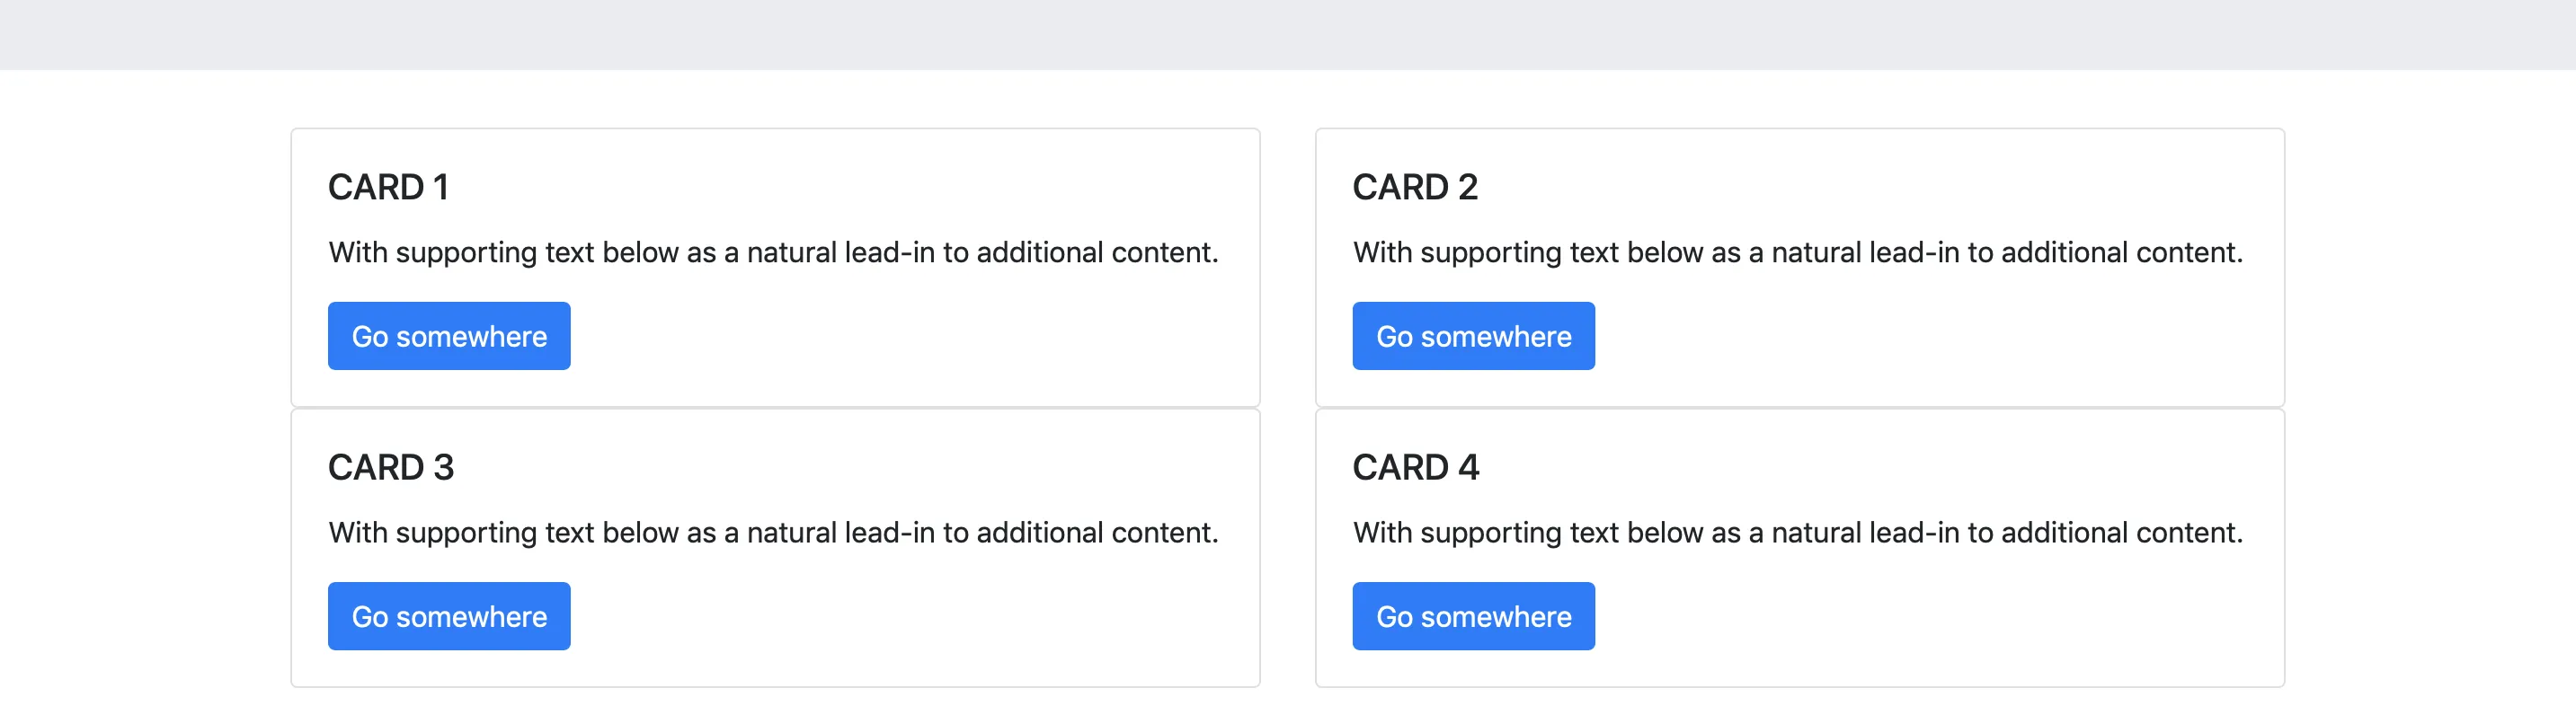
Task: Open Go somewhere link in Card 3
Action: point(449,616)
